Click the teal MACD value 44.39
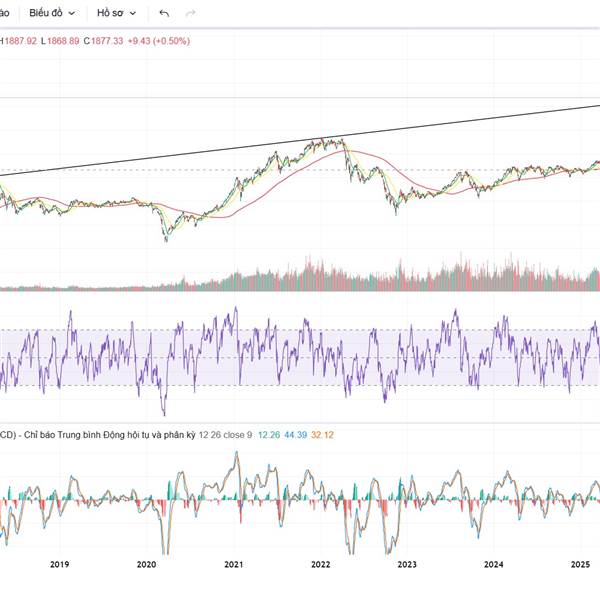The width and height of the screenshot is (600, 600). 295,434
